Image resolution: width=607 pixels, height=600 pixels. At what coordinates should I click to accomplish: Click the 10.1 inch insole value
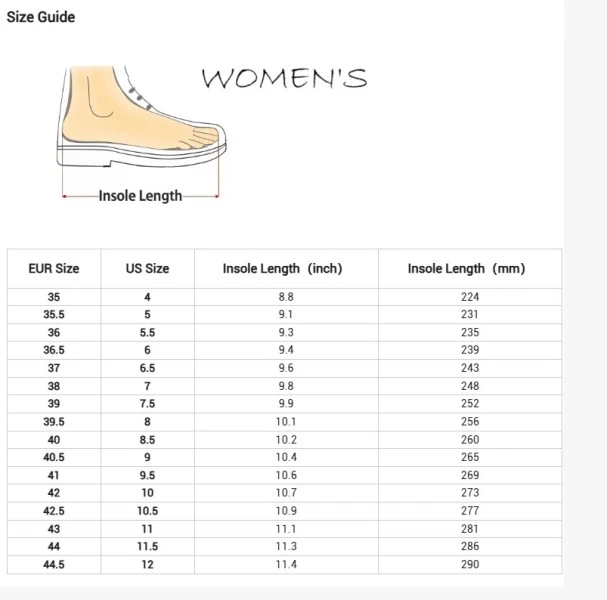pos(286,422)
